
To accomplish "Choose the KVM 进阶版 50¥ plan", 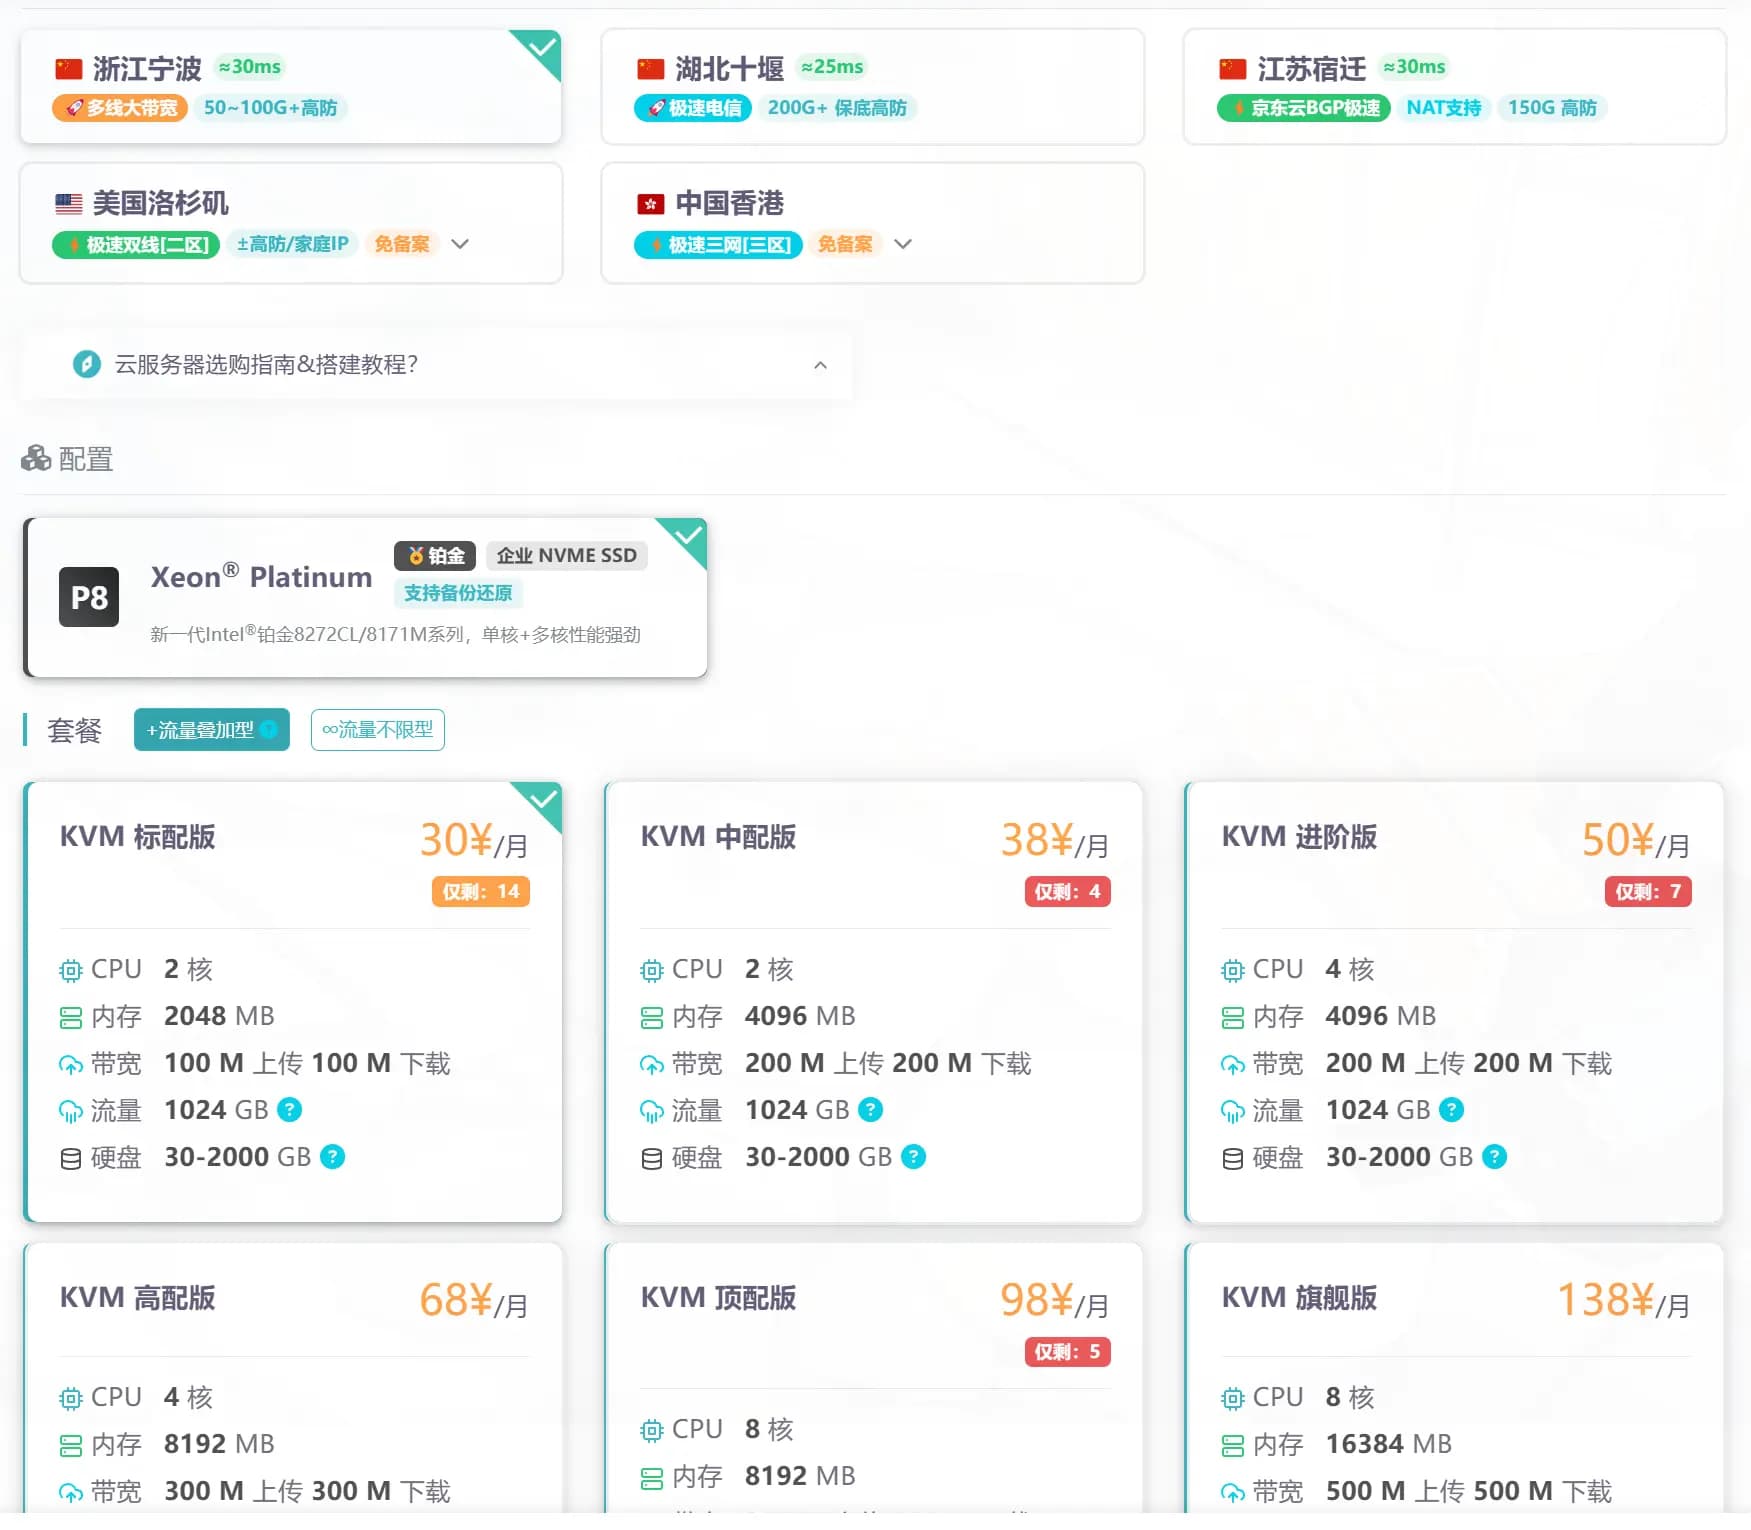I will point(1453,1000).
